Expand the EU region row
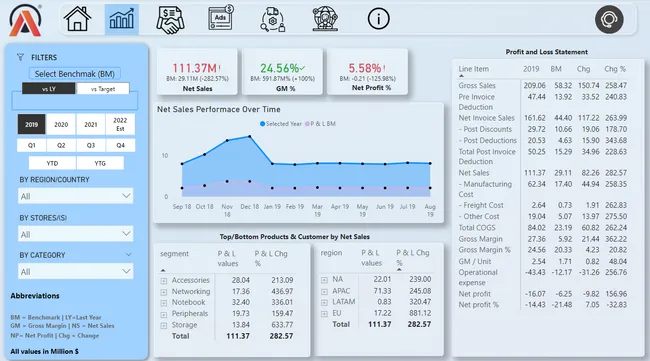The image size is (650, 361). [324, 314]
